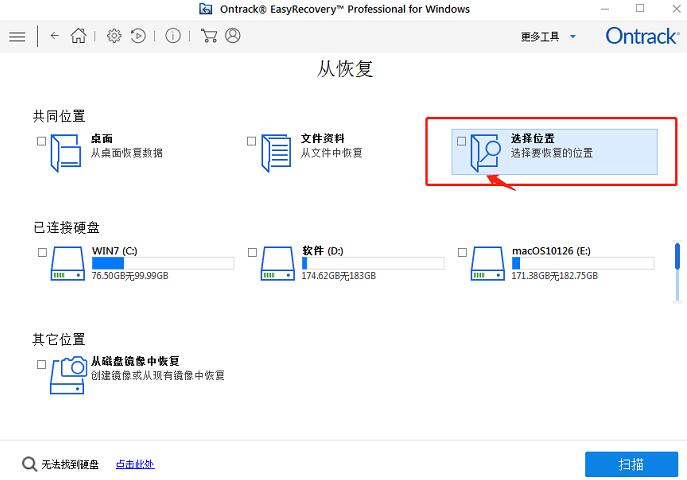
Task: Click the magnifier icon near 无法找到硬盘
Action: 29,464
